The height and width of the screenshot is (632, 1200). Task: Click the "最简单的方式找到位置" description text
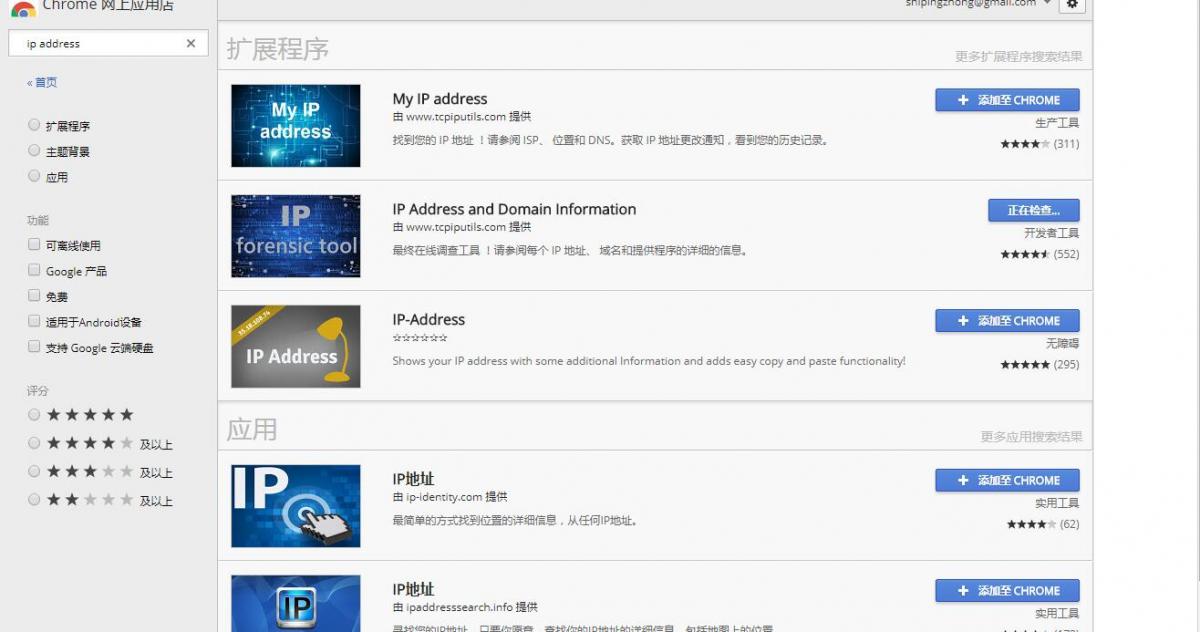pos(515,520)
